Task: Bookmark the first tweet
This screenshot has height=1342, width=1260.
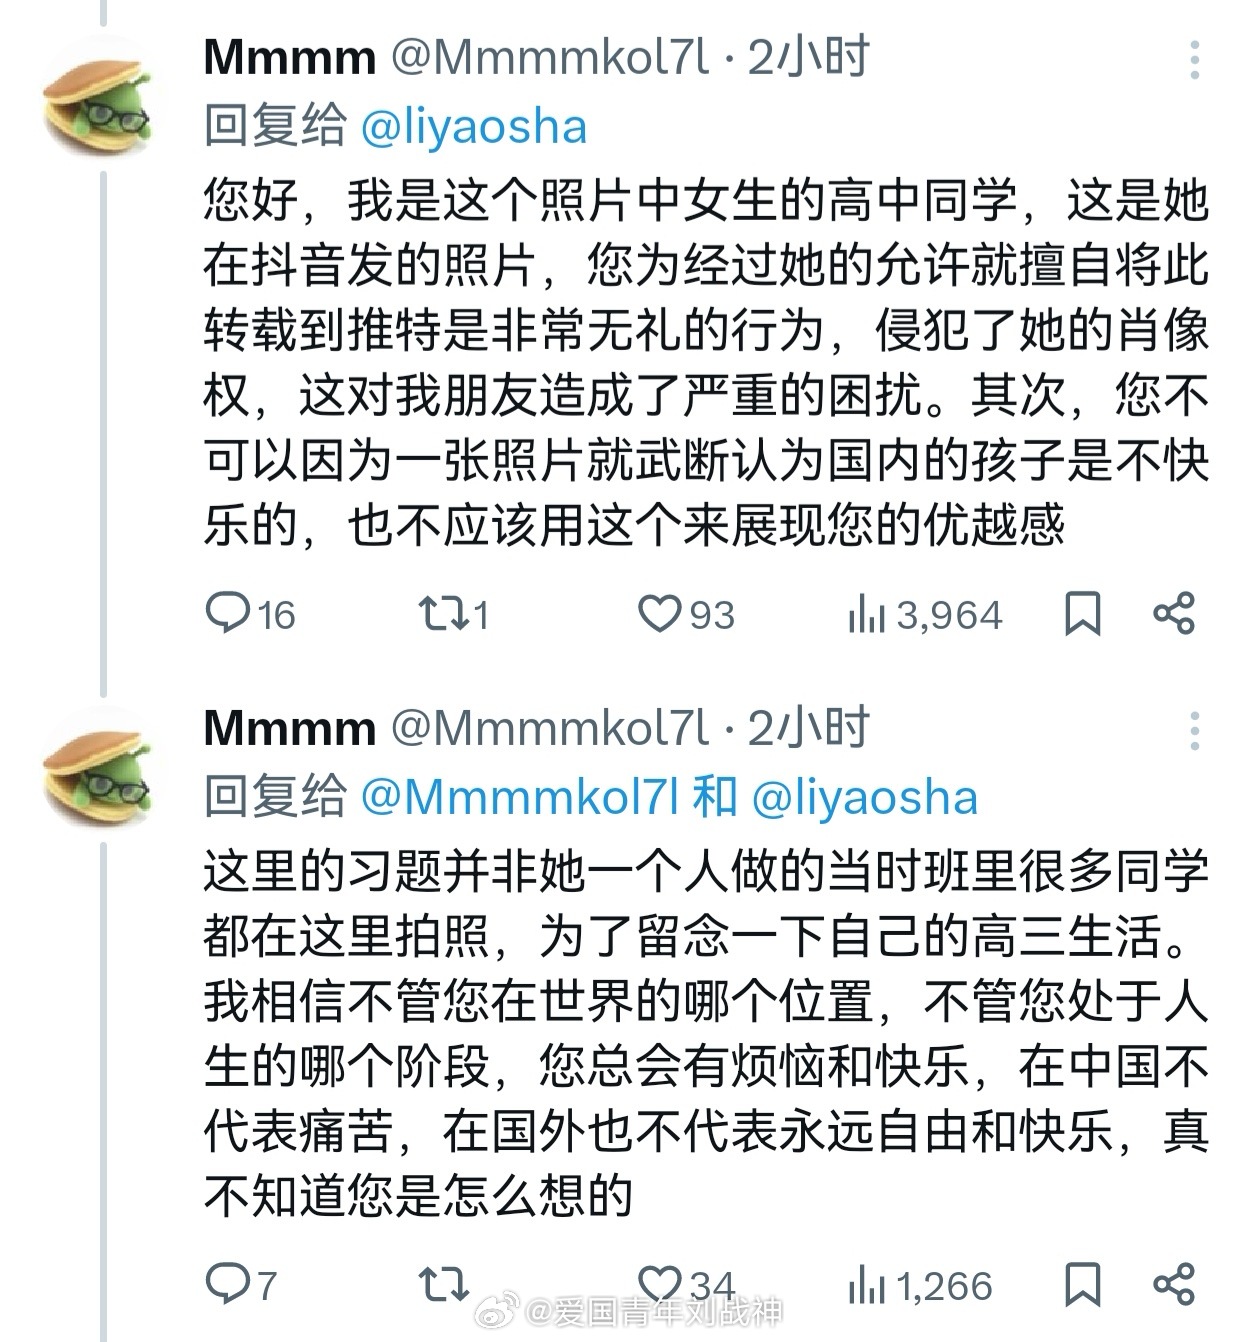Action: pyautogui.click(x=1082, y=615)
